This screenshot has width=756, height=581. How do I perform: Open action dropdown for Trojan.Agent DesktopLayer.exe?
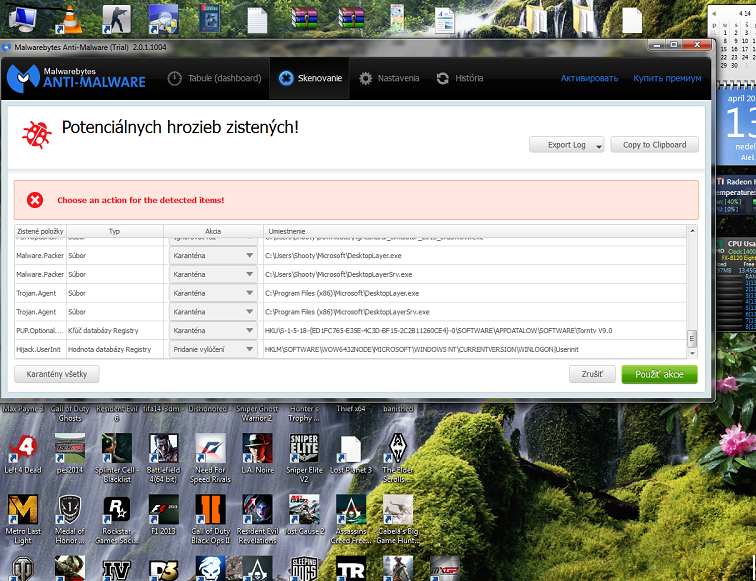[213, 293]
